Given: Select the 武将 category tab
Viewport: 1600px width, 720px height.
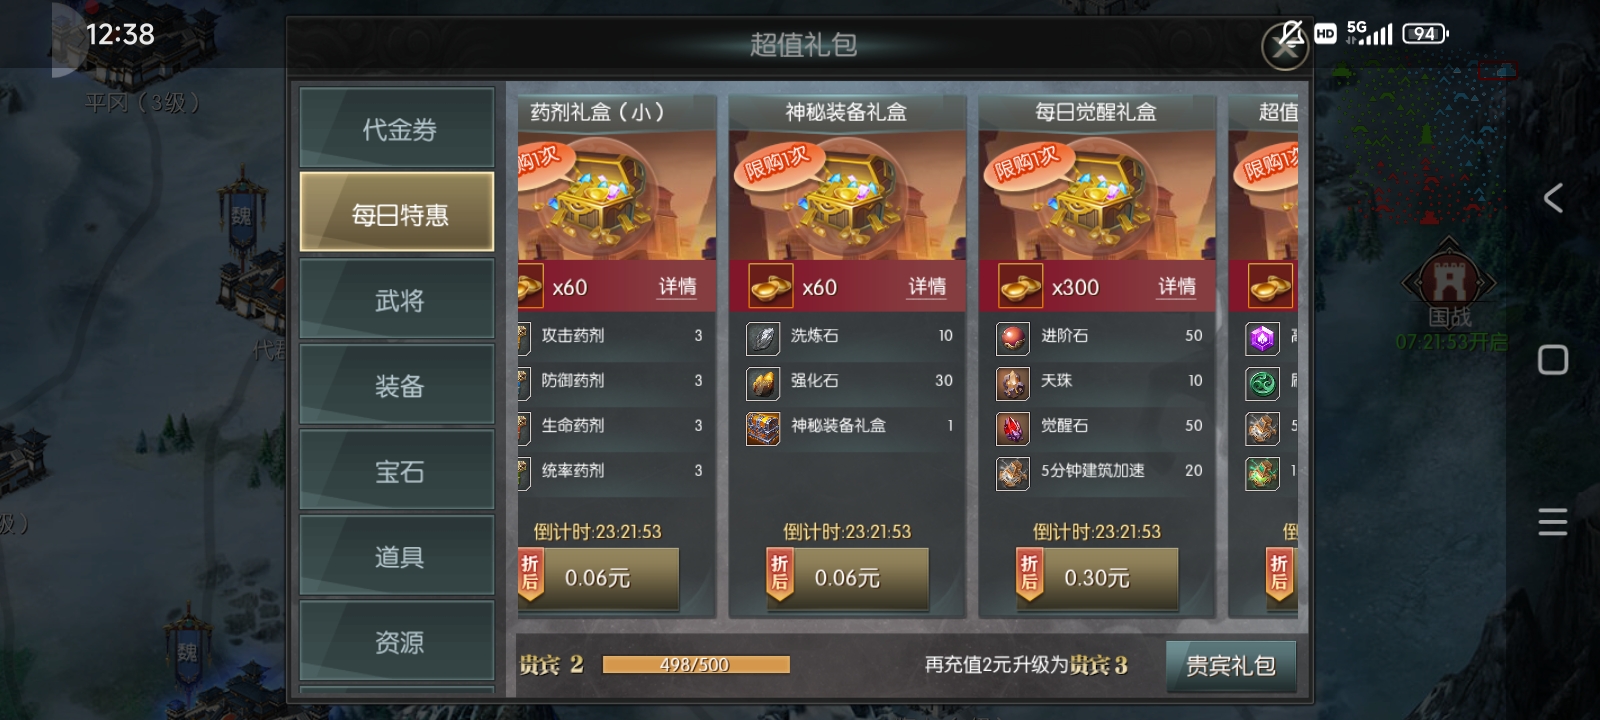Looking at the screenshot, I should pyautogui.click(x=397, y=299).
